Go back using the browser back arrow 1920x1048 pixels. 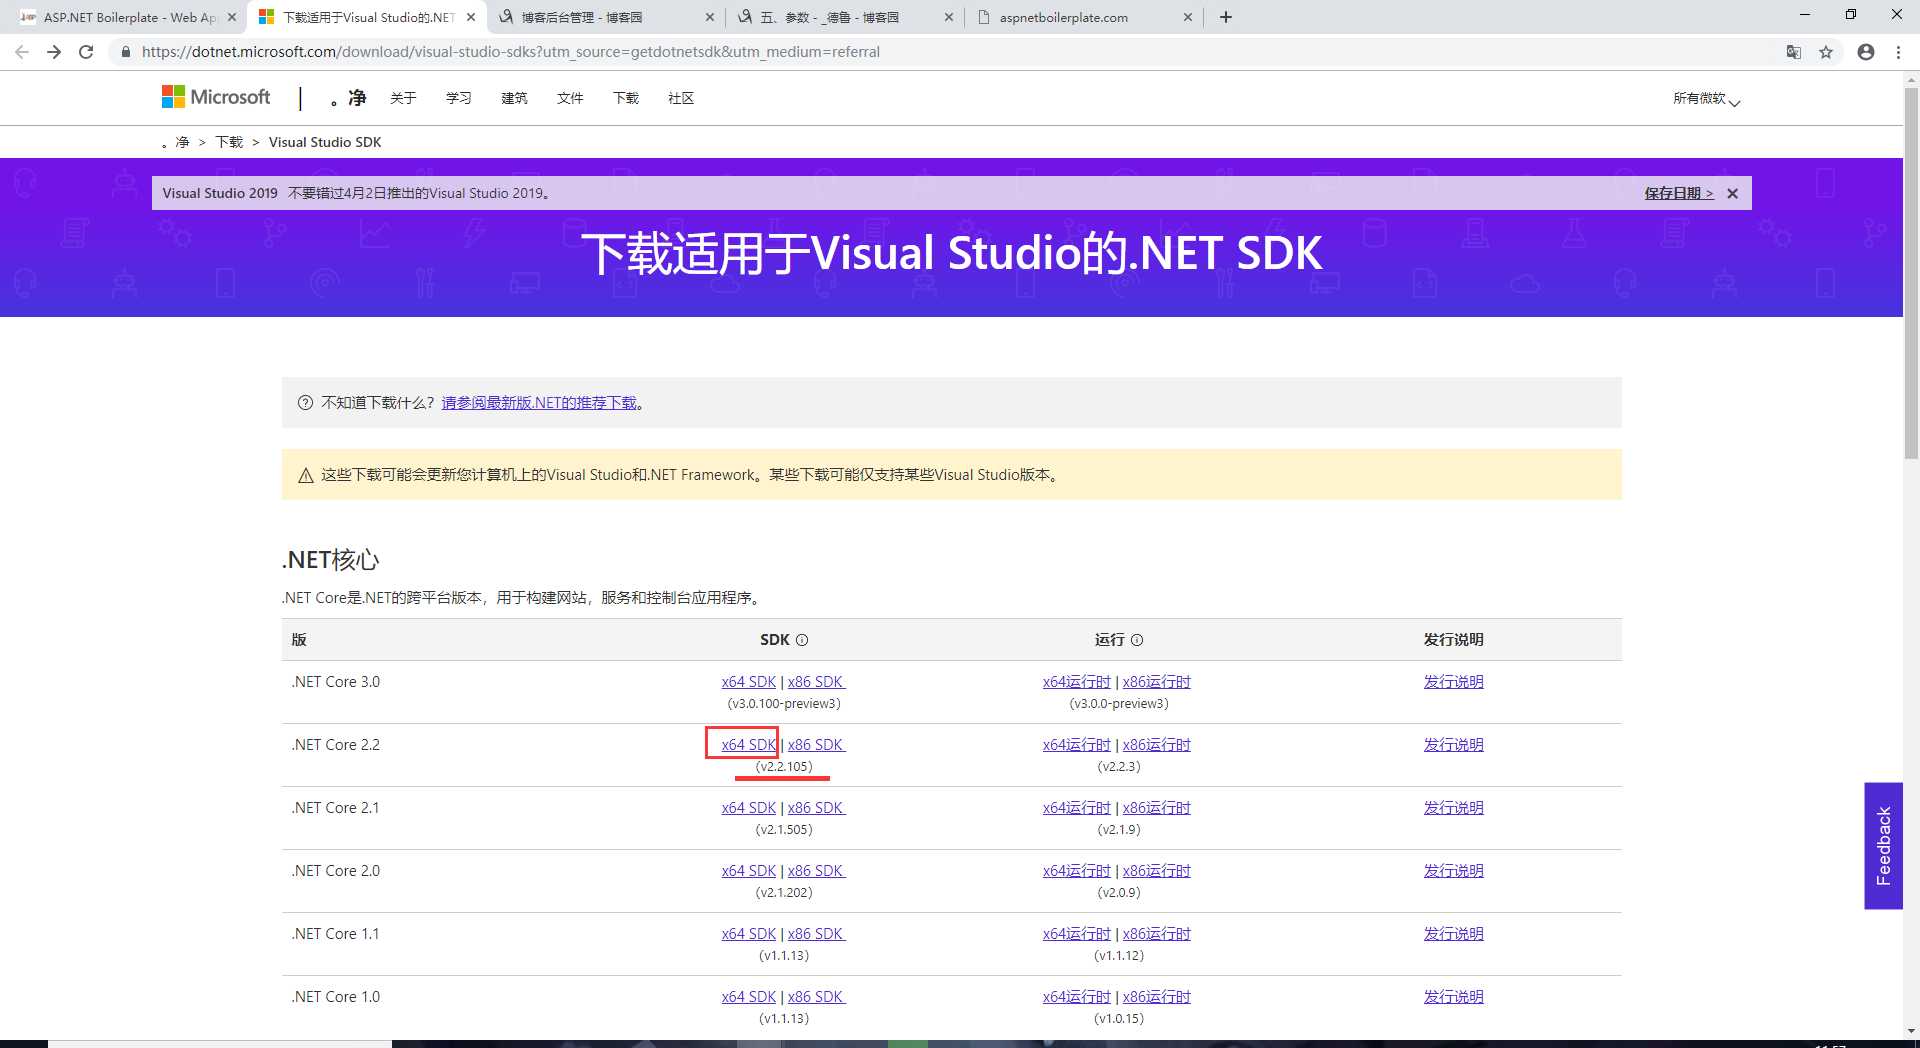pos(21,52)
